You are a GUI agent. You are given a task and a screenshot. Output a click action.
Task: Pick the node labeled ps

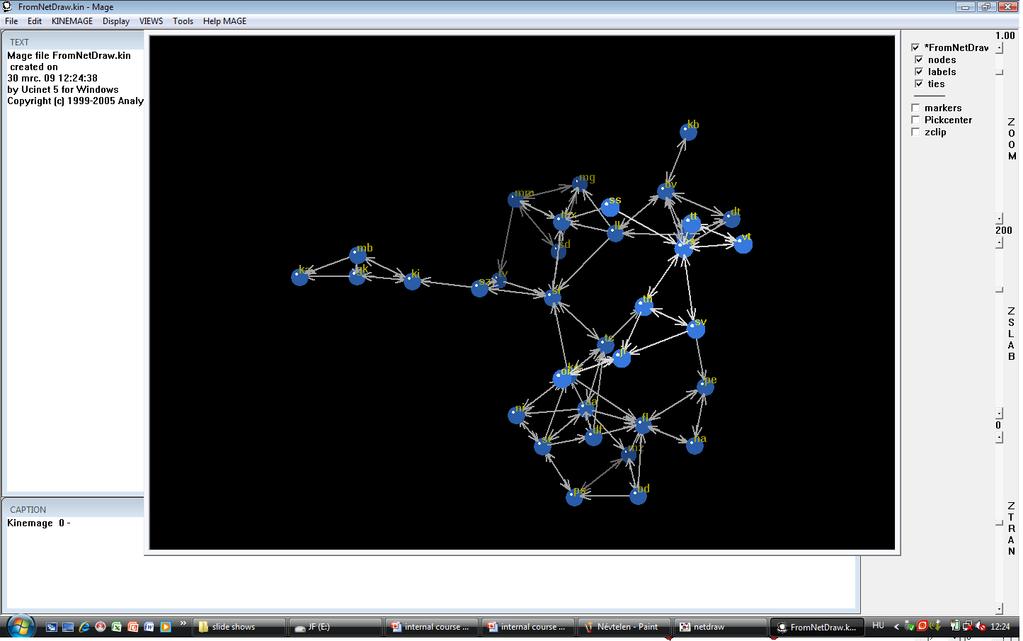(574, 497)
